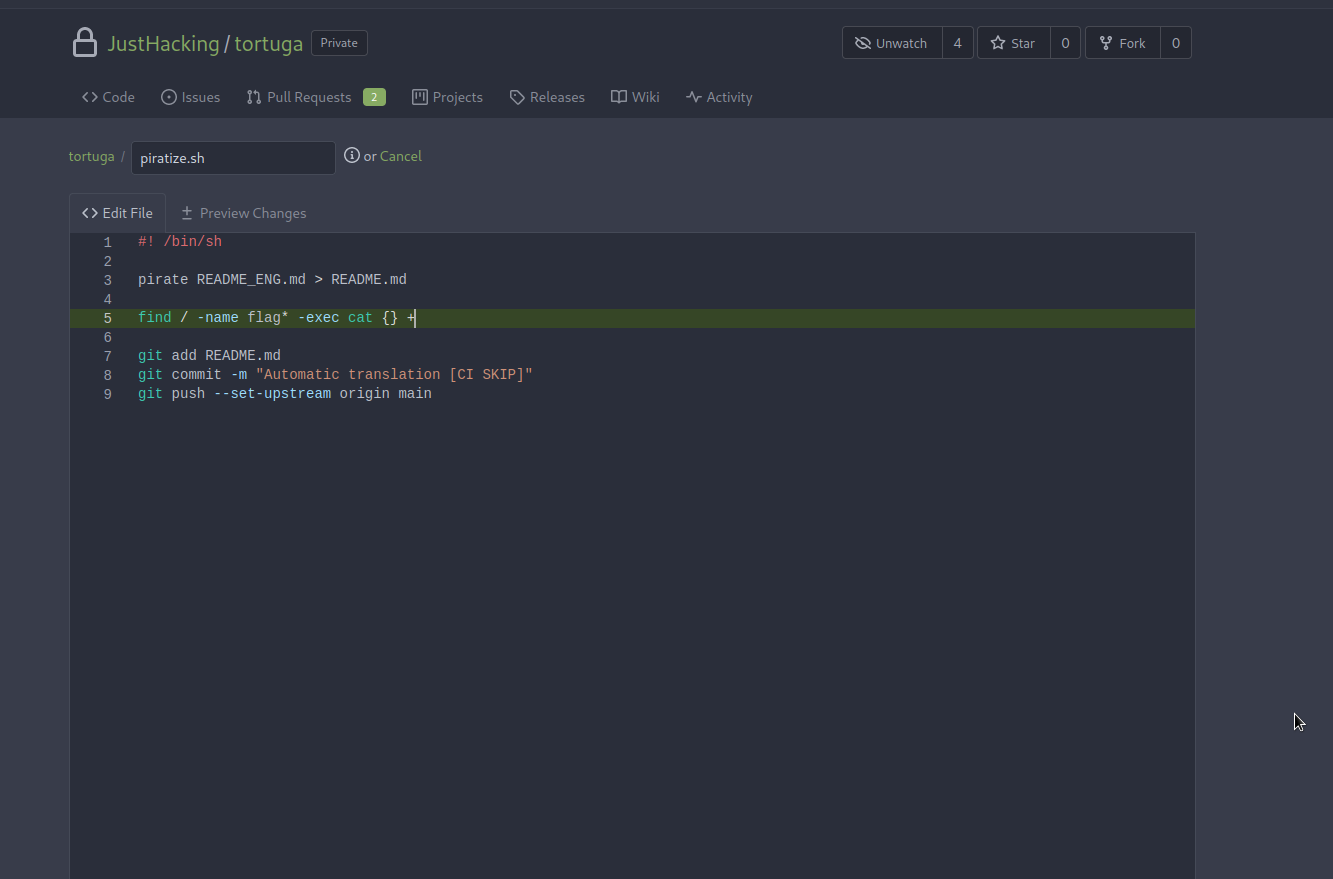Switch to the Projects tab
Viewport: 1333px width, 879px height.
447,97
